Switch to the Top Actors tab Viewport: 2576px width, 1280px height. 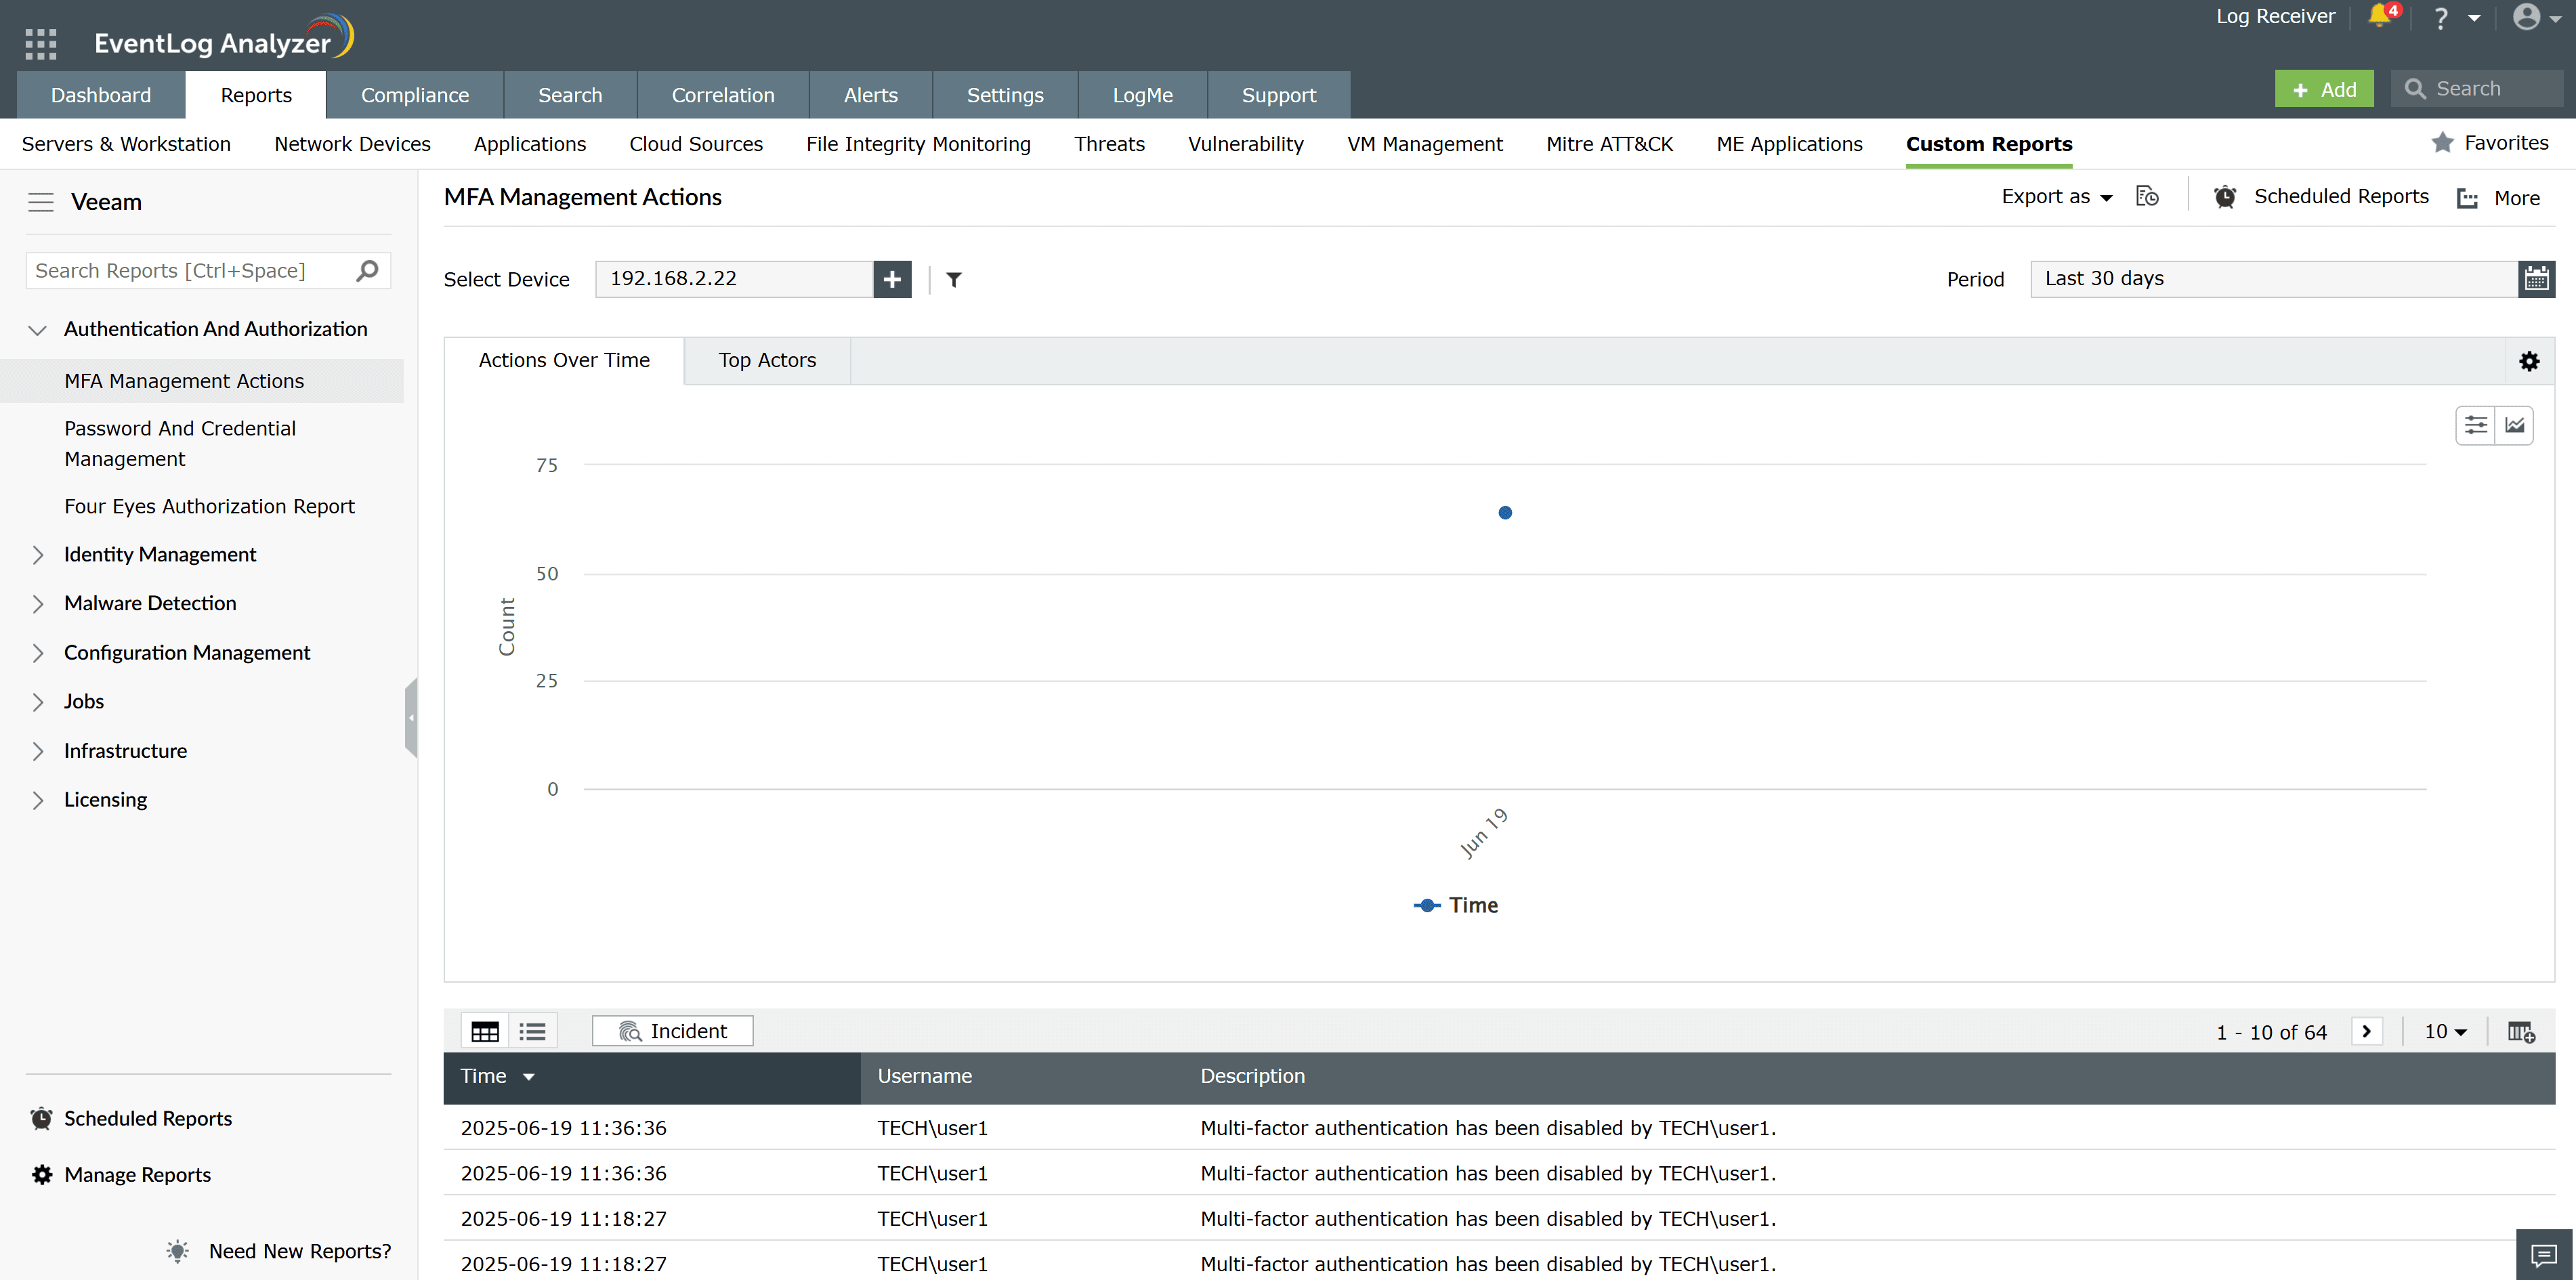click(767, 360)
